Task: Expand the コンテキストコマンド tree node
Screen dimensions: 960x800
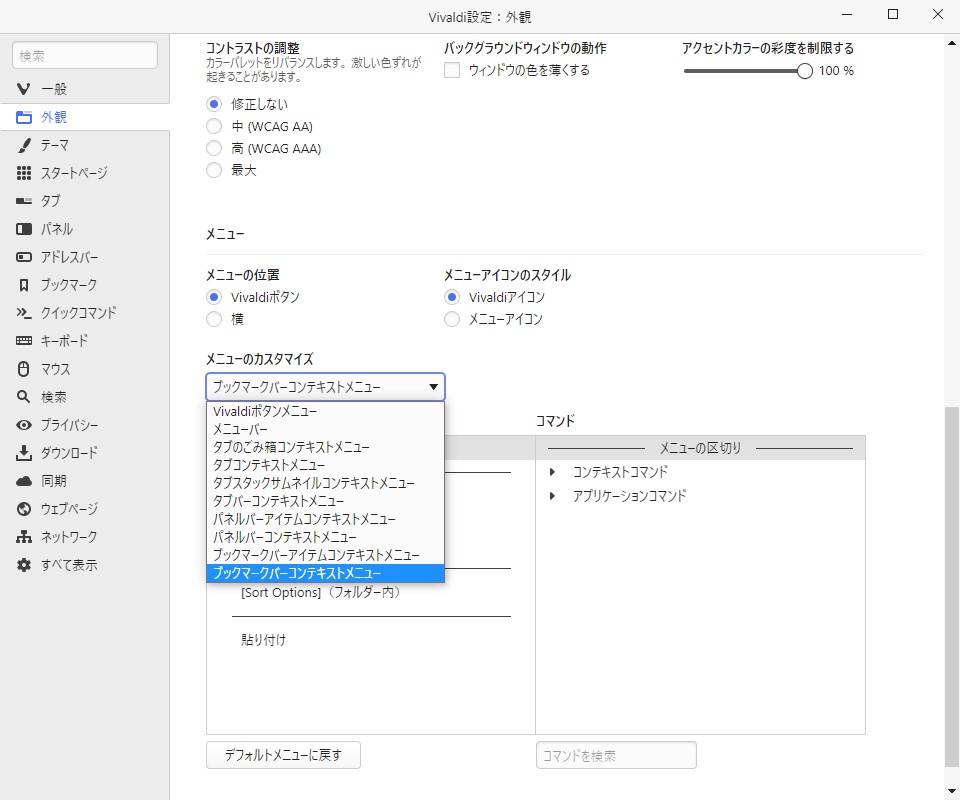Action: coord(552,472)
